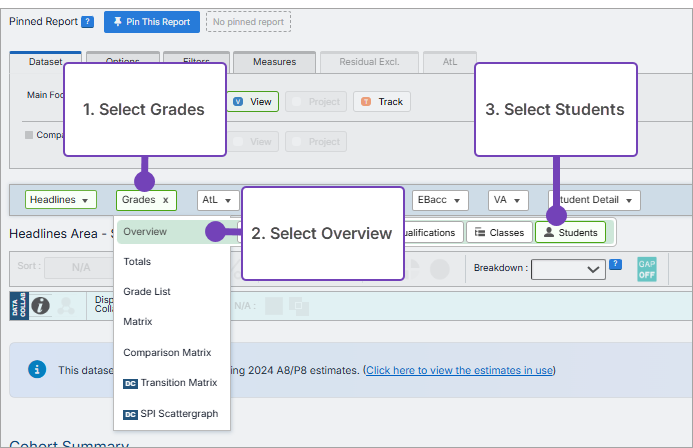Click the Pinned Report help icon
The image size is (693, 448).
pyautogui.click(x=87, y=21)
